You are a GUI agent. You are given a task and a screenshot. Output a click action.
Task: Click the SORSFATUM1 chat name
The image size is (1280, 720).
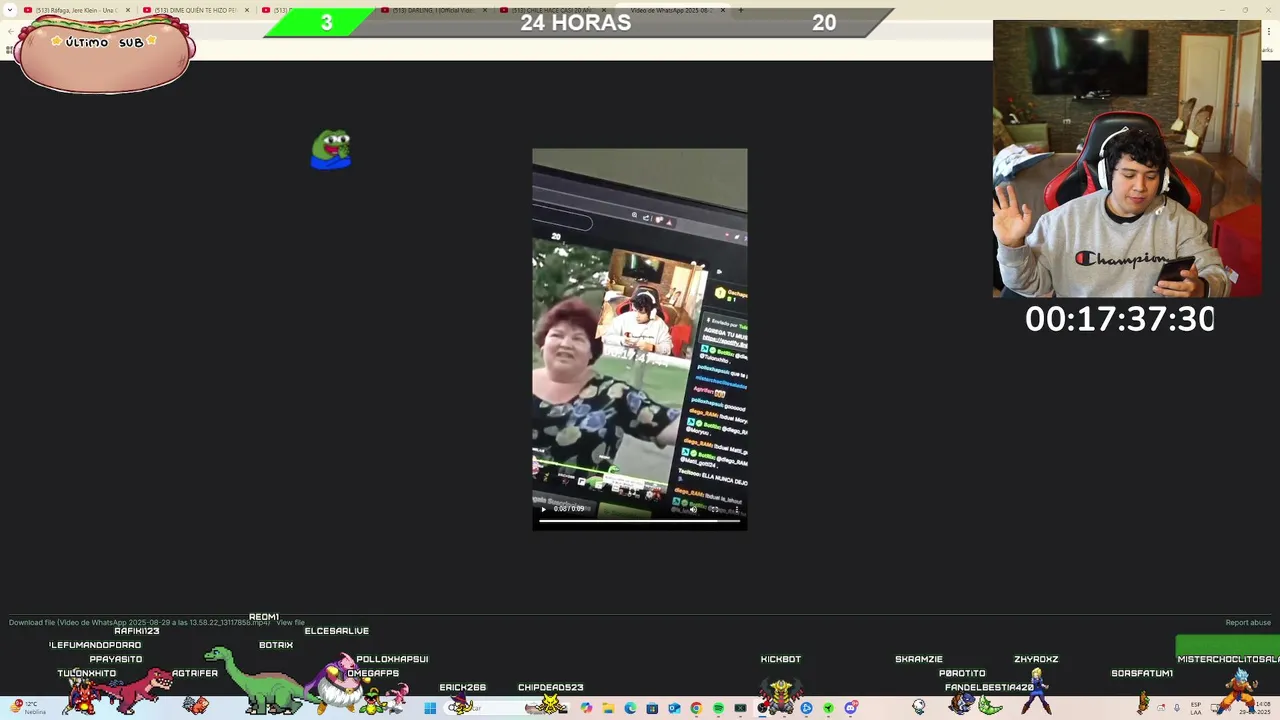1142,673
